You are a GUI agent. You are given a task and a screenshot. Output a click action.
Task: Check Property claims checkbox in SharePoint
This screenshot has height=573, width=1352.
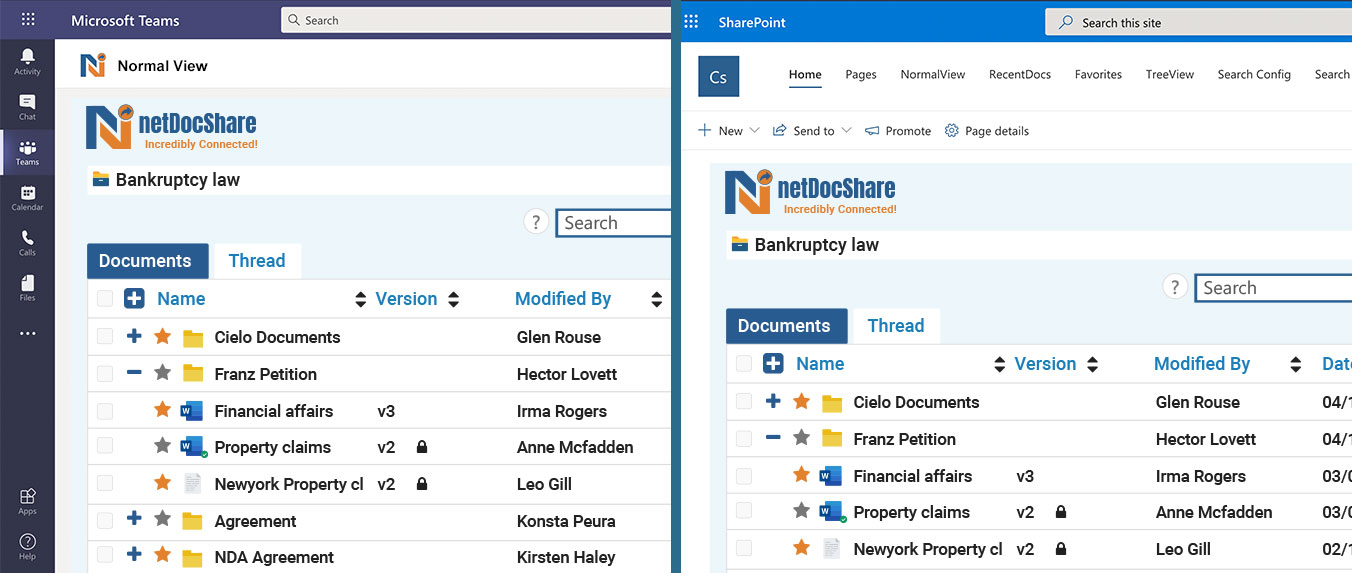(x=744, y=511)
